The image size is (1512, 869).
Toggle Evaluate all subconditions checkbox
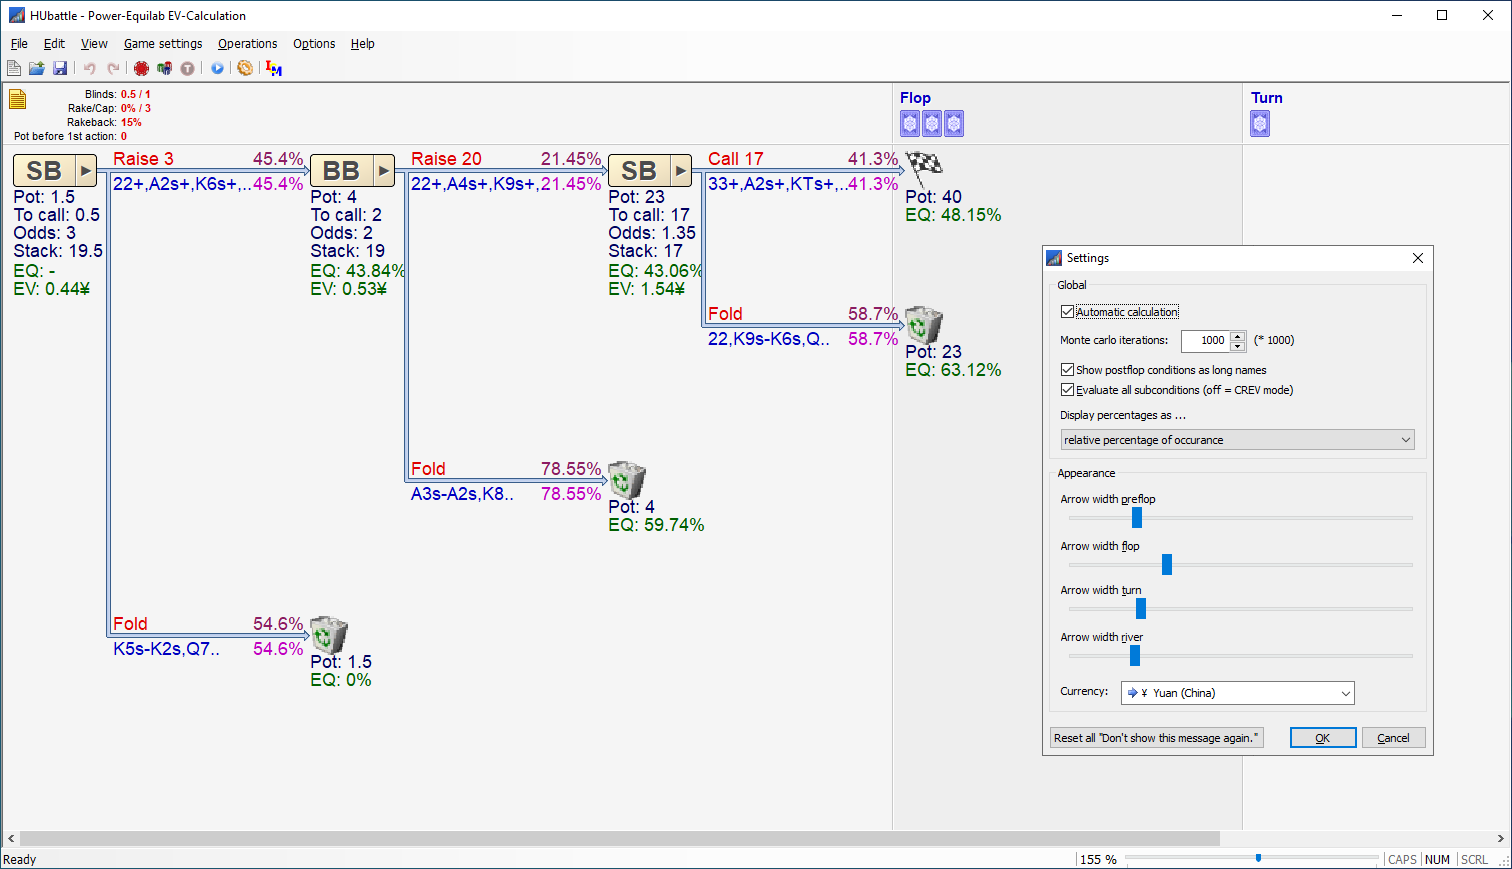click(x=1067, y=390)
